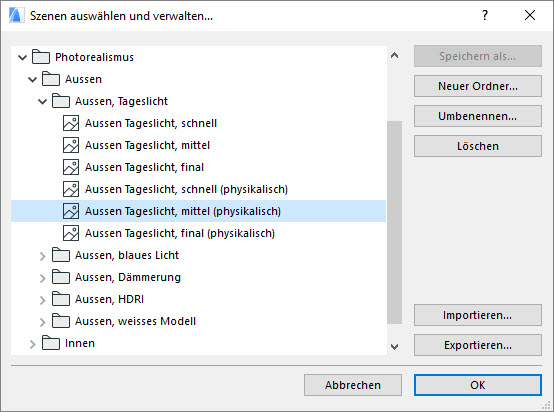Screen dimensions: 554x412
Task: Click the Umbenennen... button
Action: point(478,116)
